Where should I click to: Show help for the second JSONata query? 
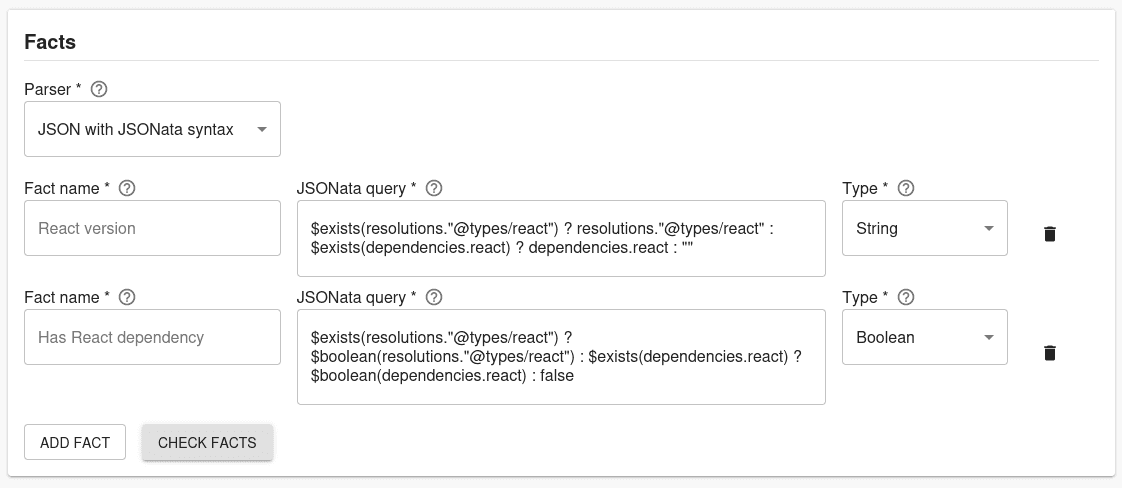[434, 297]
